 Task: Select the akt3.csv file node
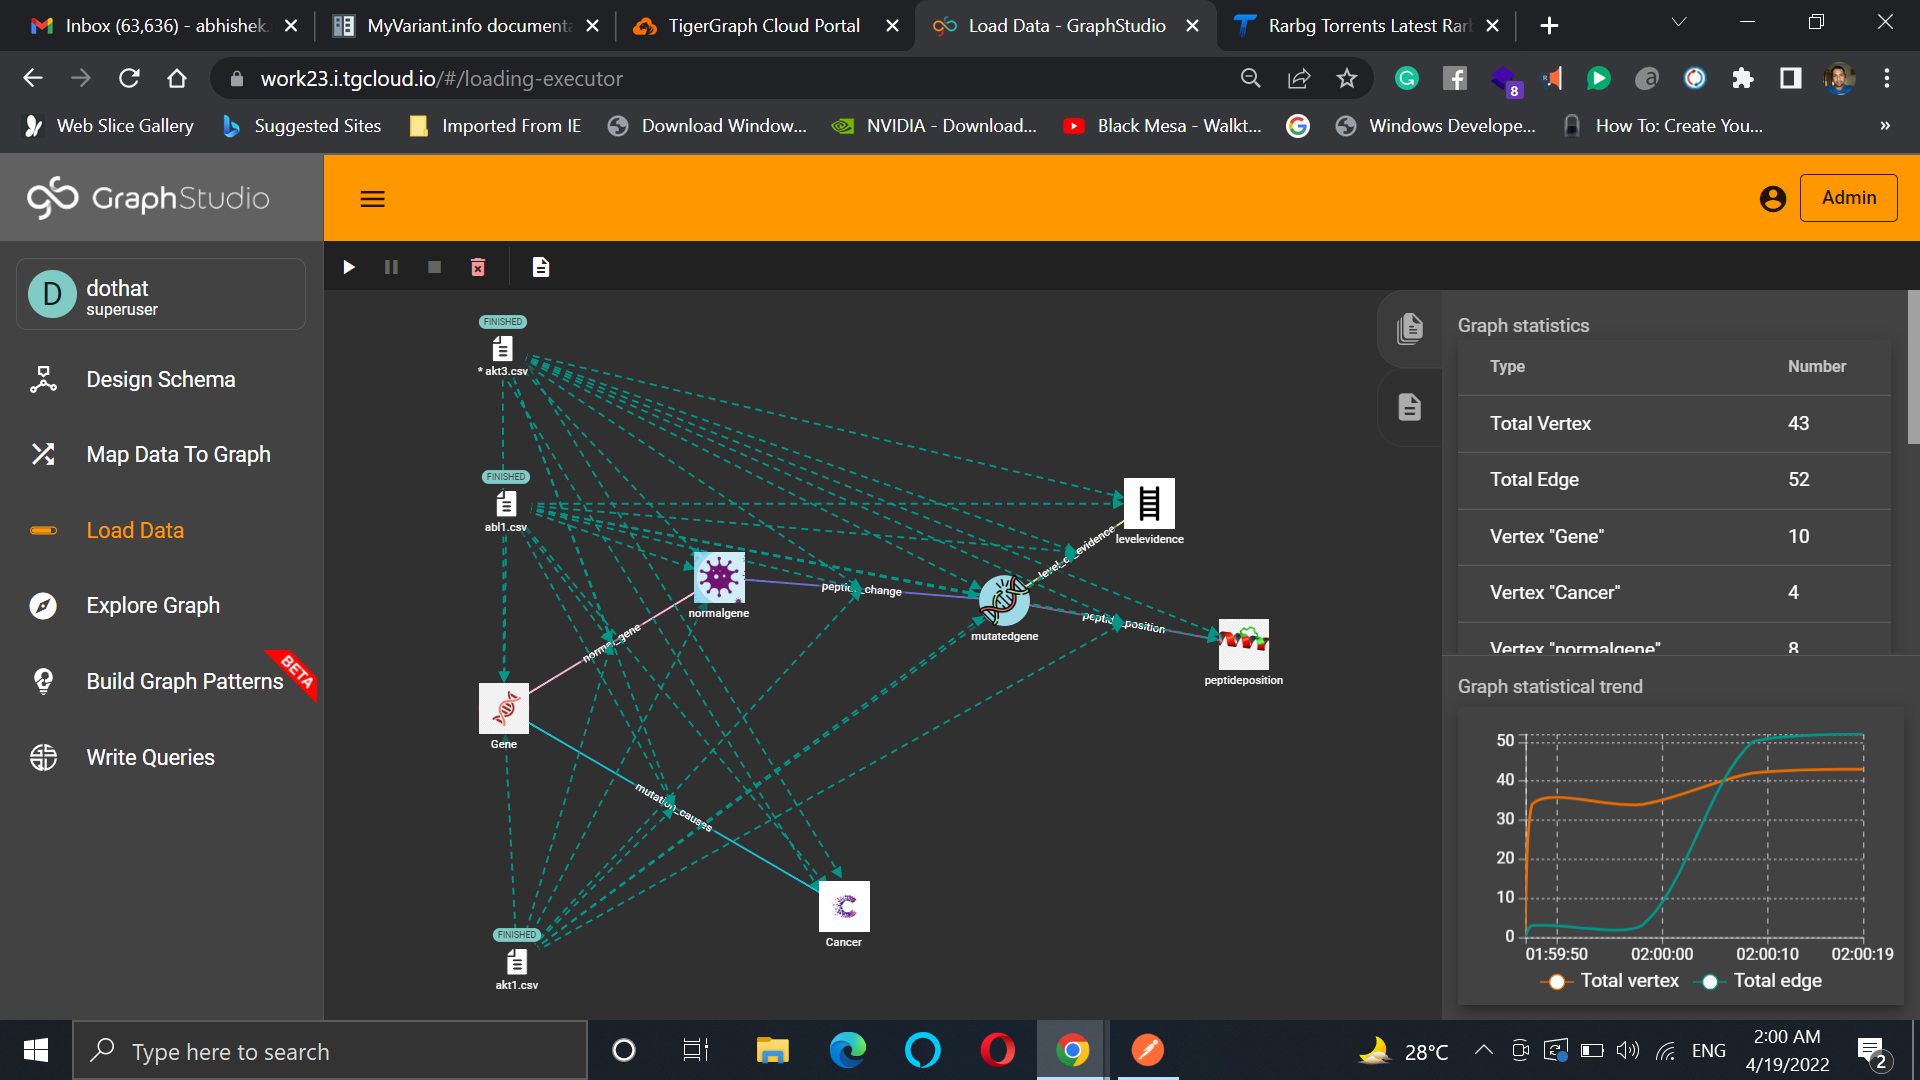(x=503, y=349)
